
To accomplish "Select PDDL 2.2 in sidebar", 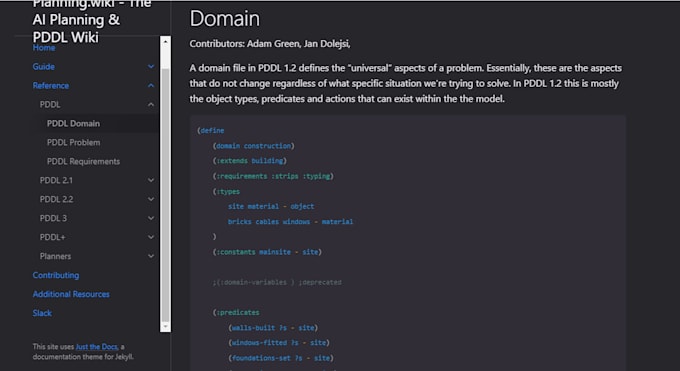I will tap(56, 199).
